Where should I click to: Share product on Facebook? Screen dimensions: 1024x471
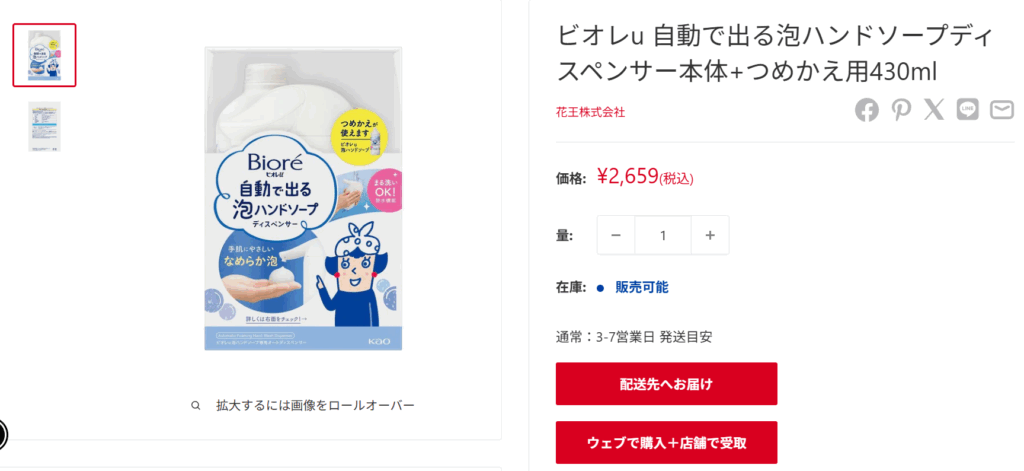tap(867, 110)
